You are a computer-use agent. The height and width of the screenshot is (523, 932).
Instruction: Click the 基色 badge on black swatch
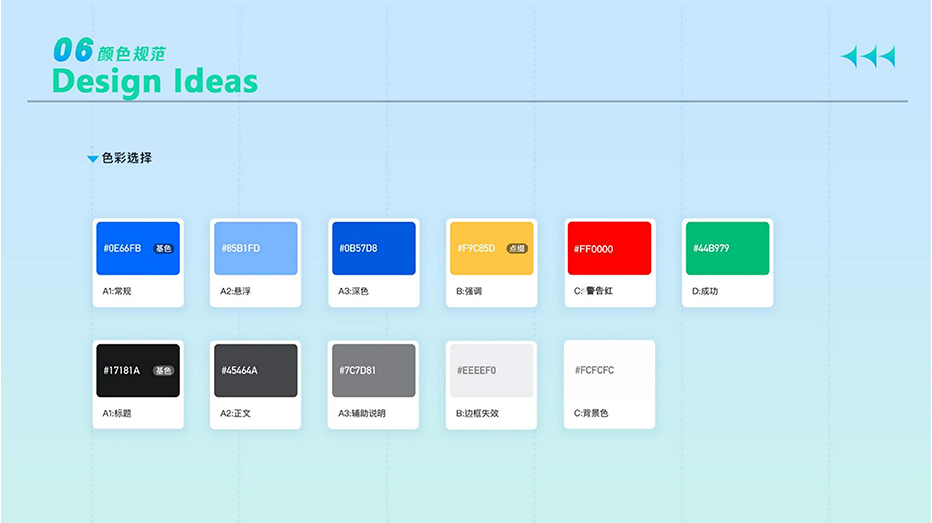[163, 370]
